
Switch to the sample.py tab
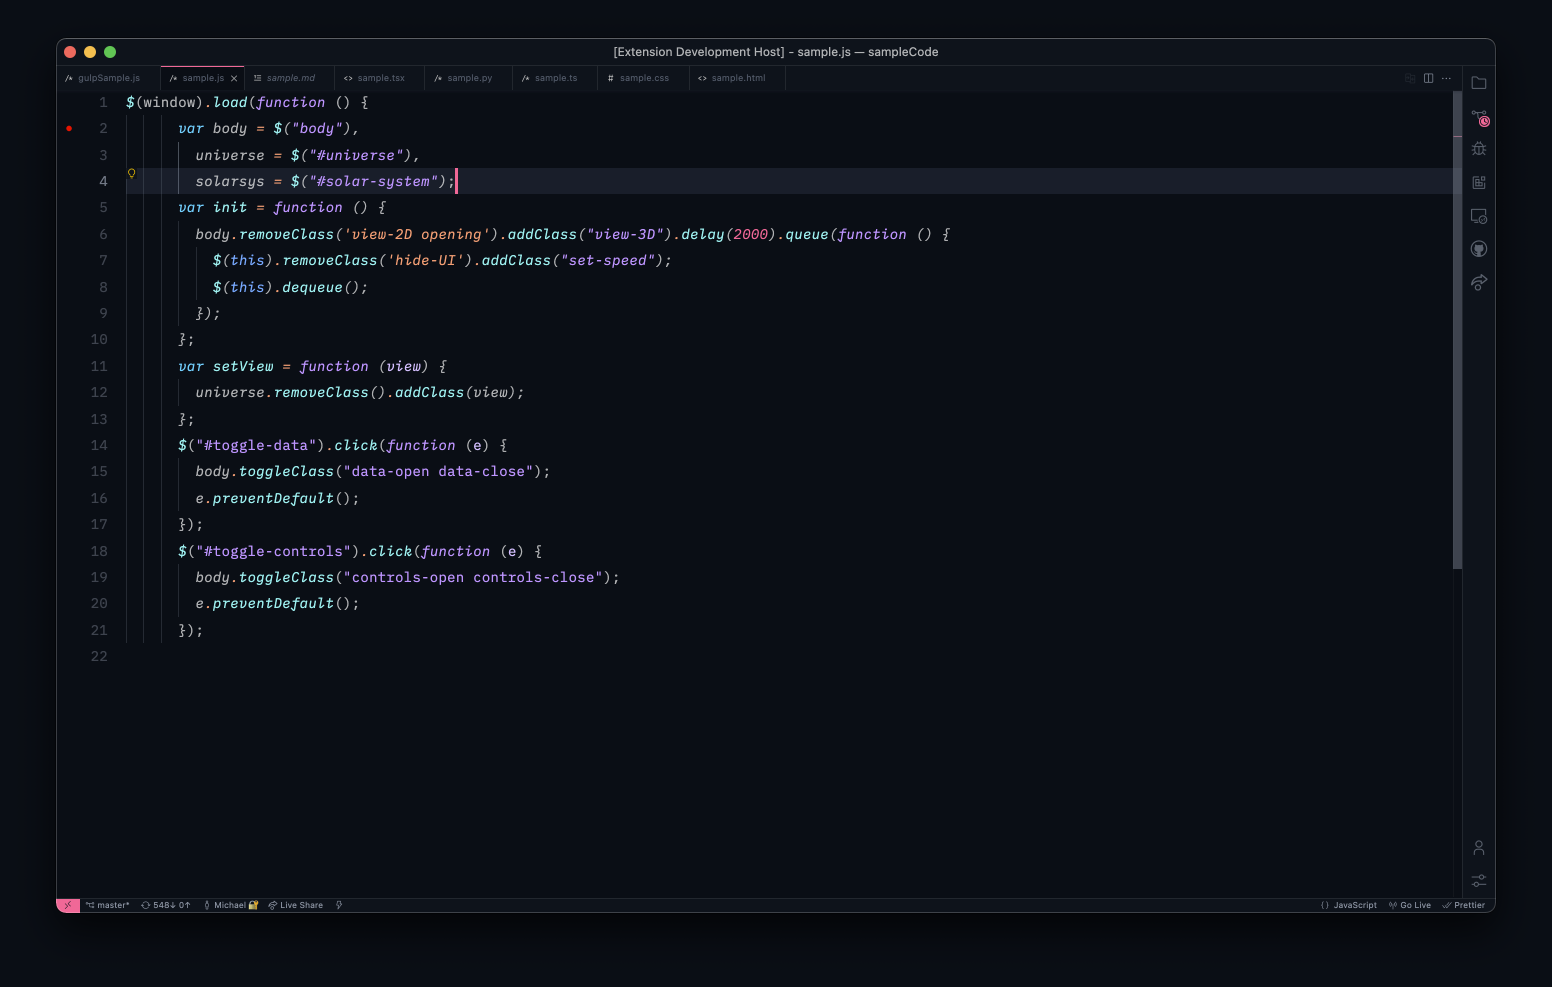(468, 78)
